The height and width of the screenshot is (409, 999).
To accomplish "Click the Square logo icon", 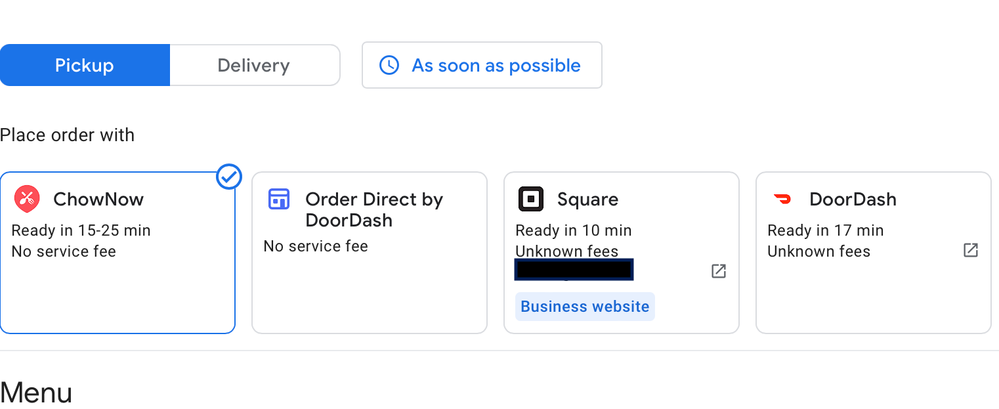I will pos(531,199).
